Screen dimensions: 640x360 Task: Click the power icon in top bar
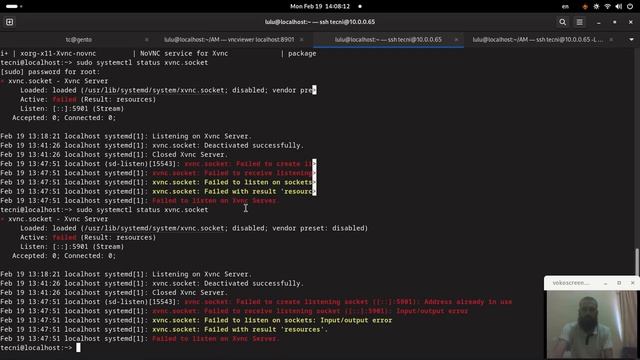(x=630, y=7)
